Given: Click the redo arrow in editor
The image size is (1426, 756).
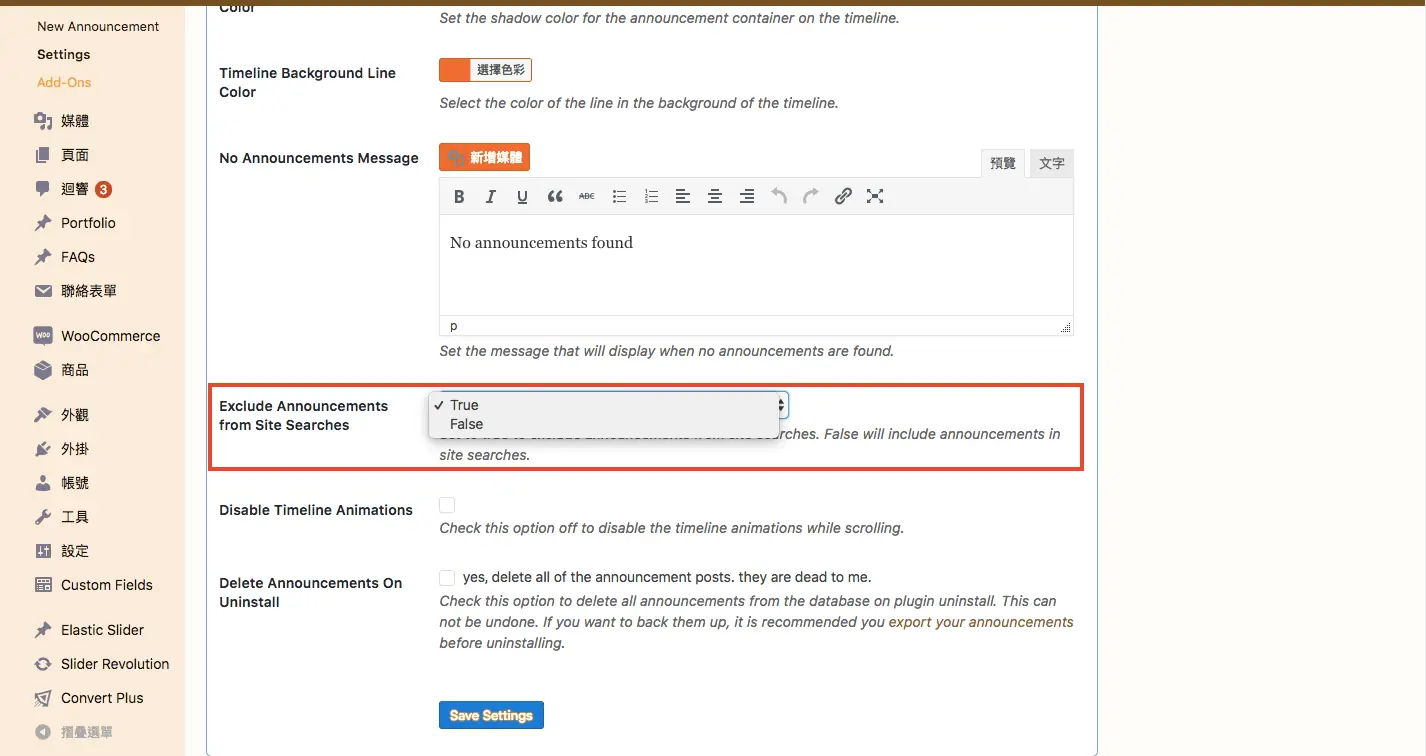Looking at the screenshot, I should 811,197.
